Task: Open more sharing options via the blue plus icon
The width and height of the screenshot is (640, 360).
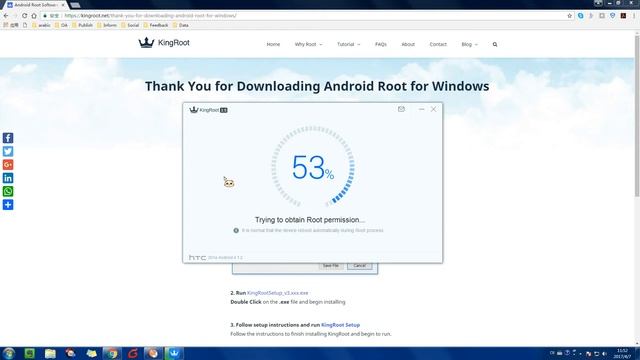Action: pos(8,205)
